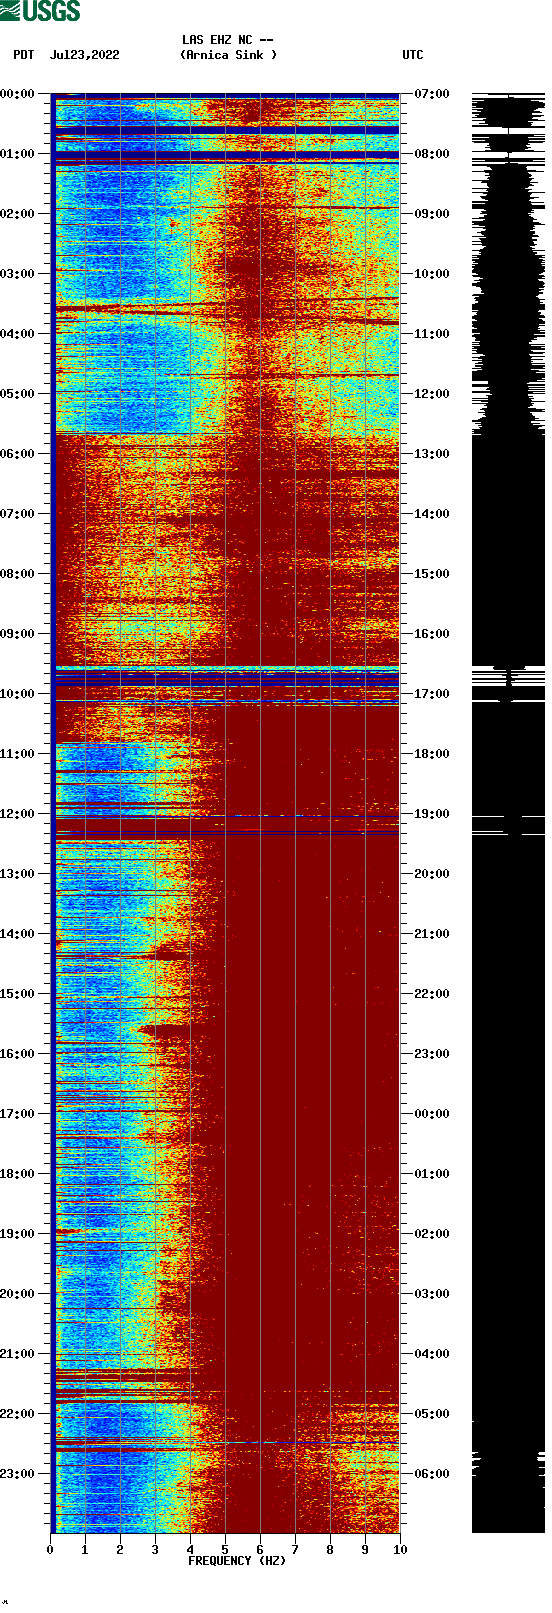Screen dimensions: 552x1613
Task: Click the 07:00 UTC time label
Action: (x=432, y=94)
